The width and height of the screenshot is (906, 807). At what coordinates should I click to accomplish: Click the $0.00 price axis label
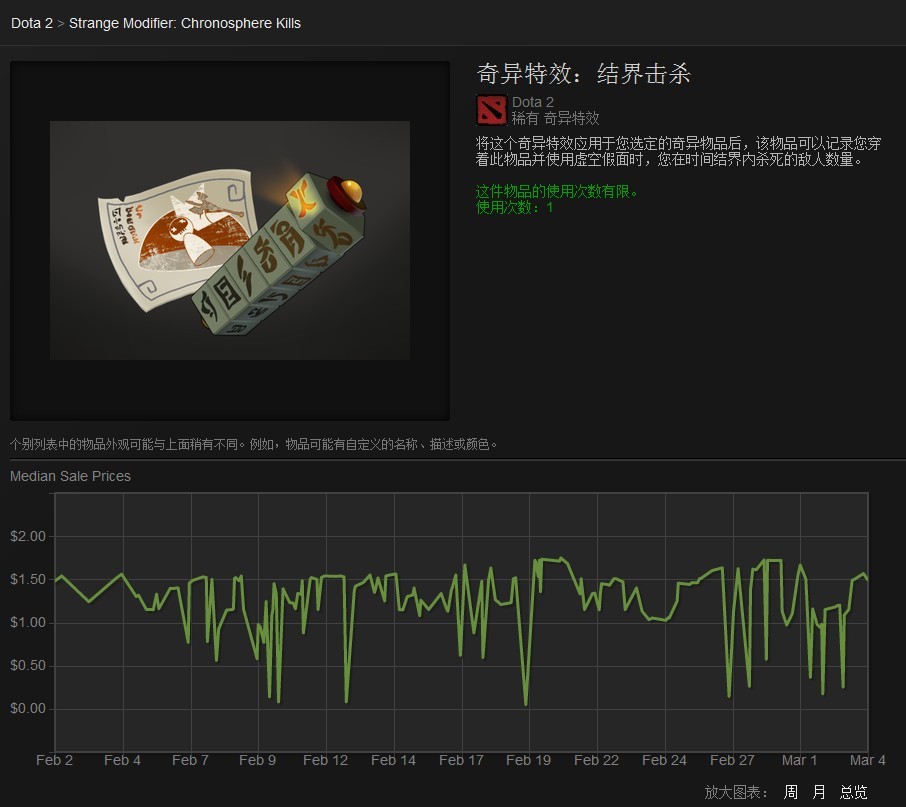(x=28, y=708)
